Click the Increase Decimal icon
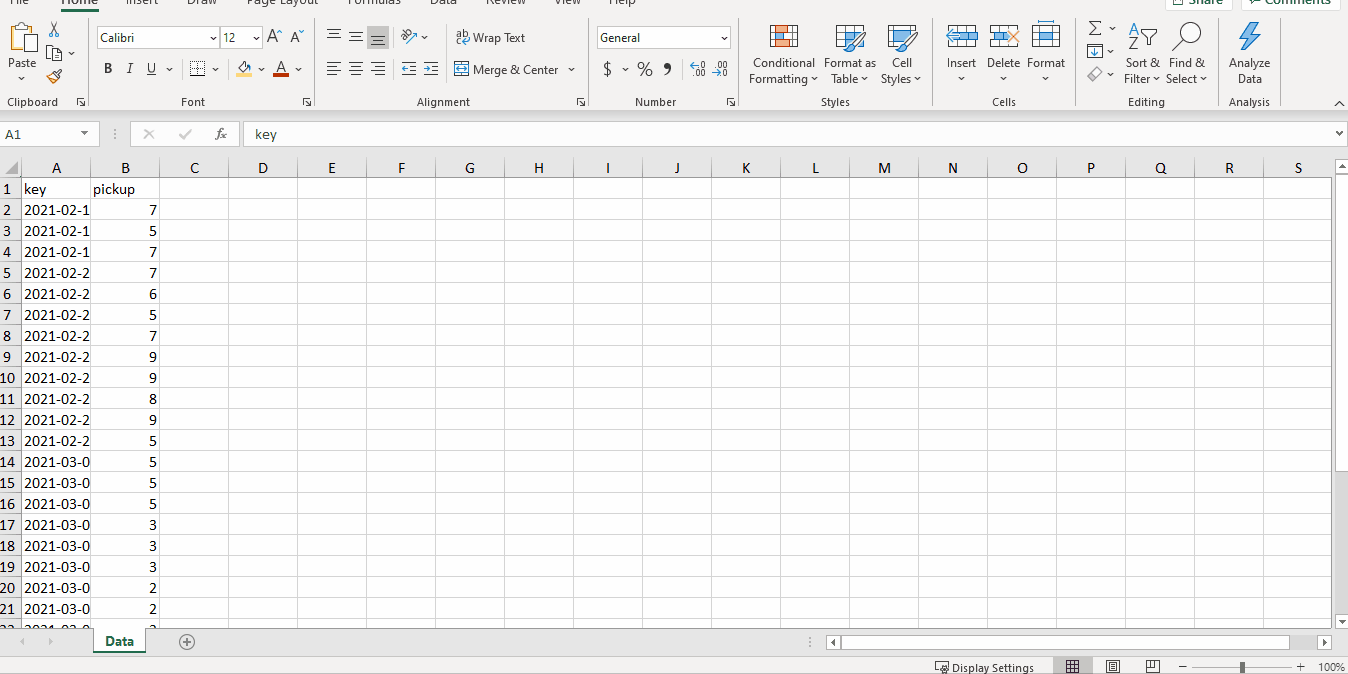The width and height of the screenshot is (1348, 674). 698,69
